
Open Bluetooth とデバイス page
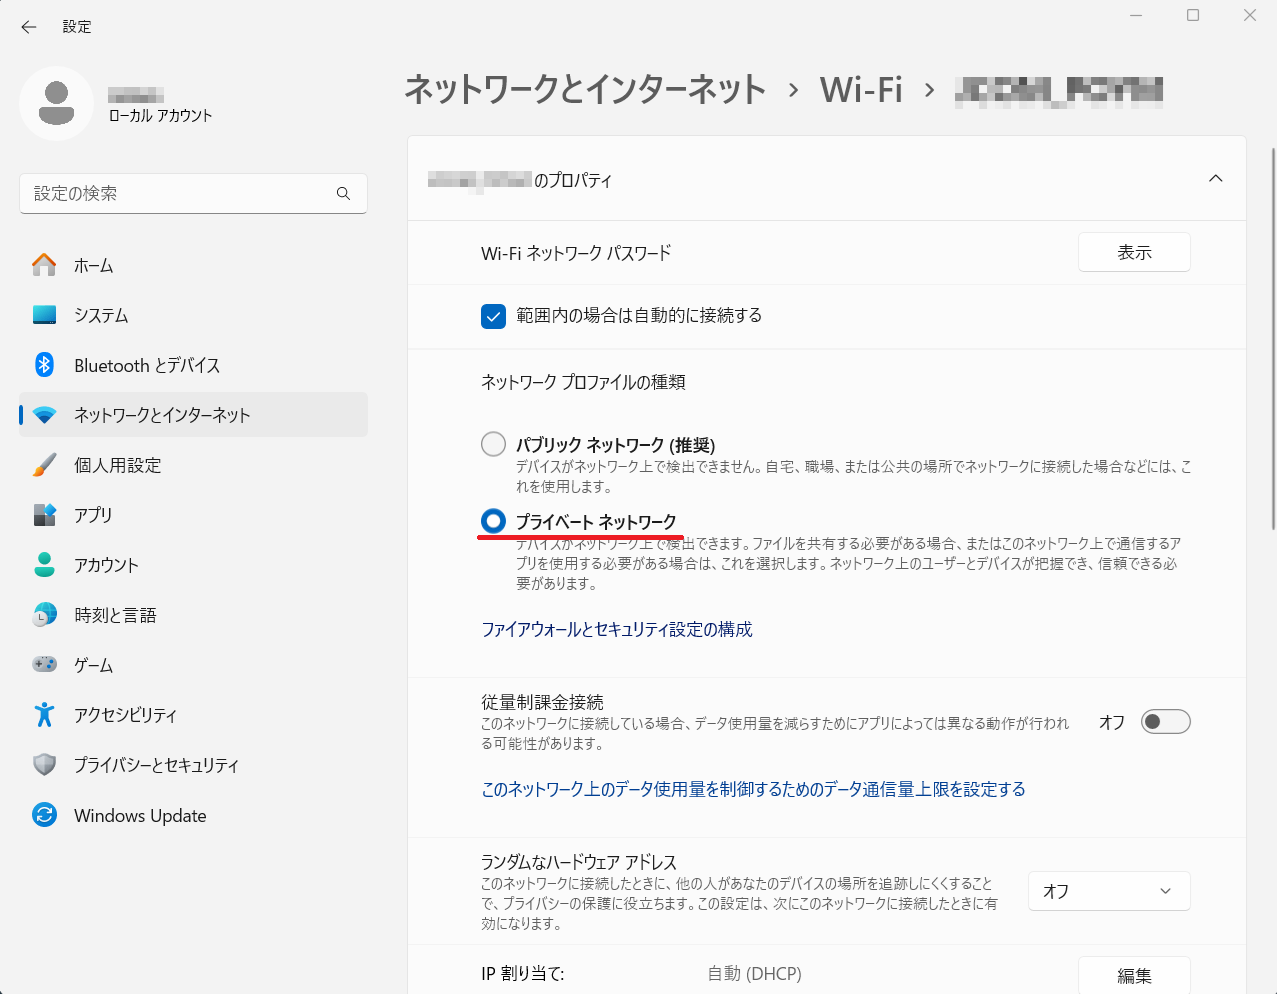pos(194,365)
